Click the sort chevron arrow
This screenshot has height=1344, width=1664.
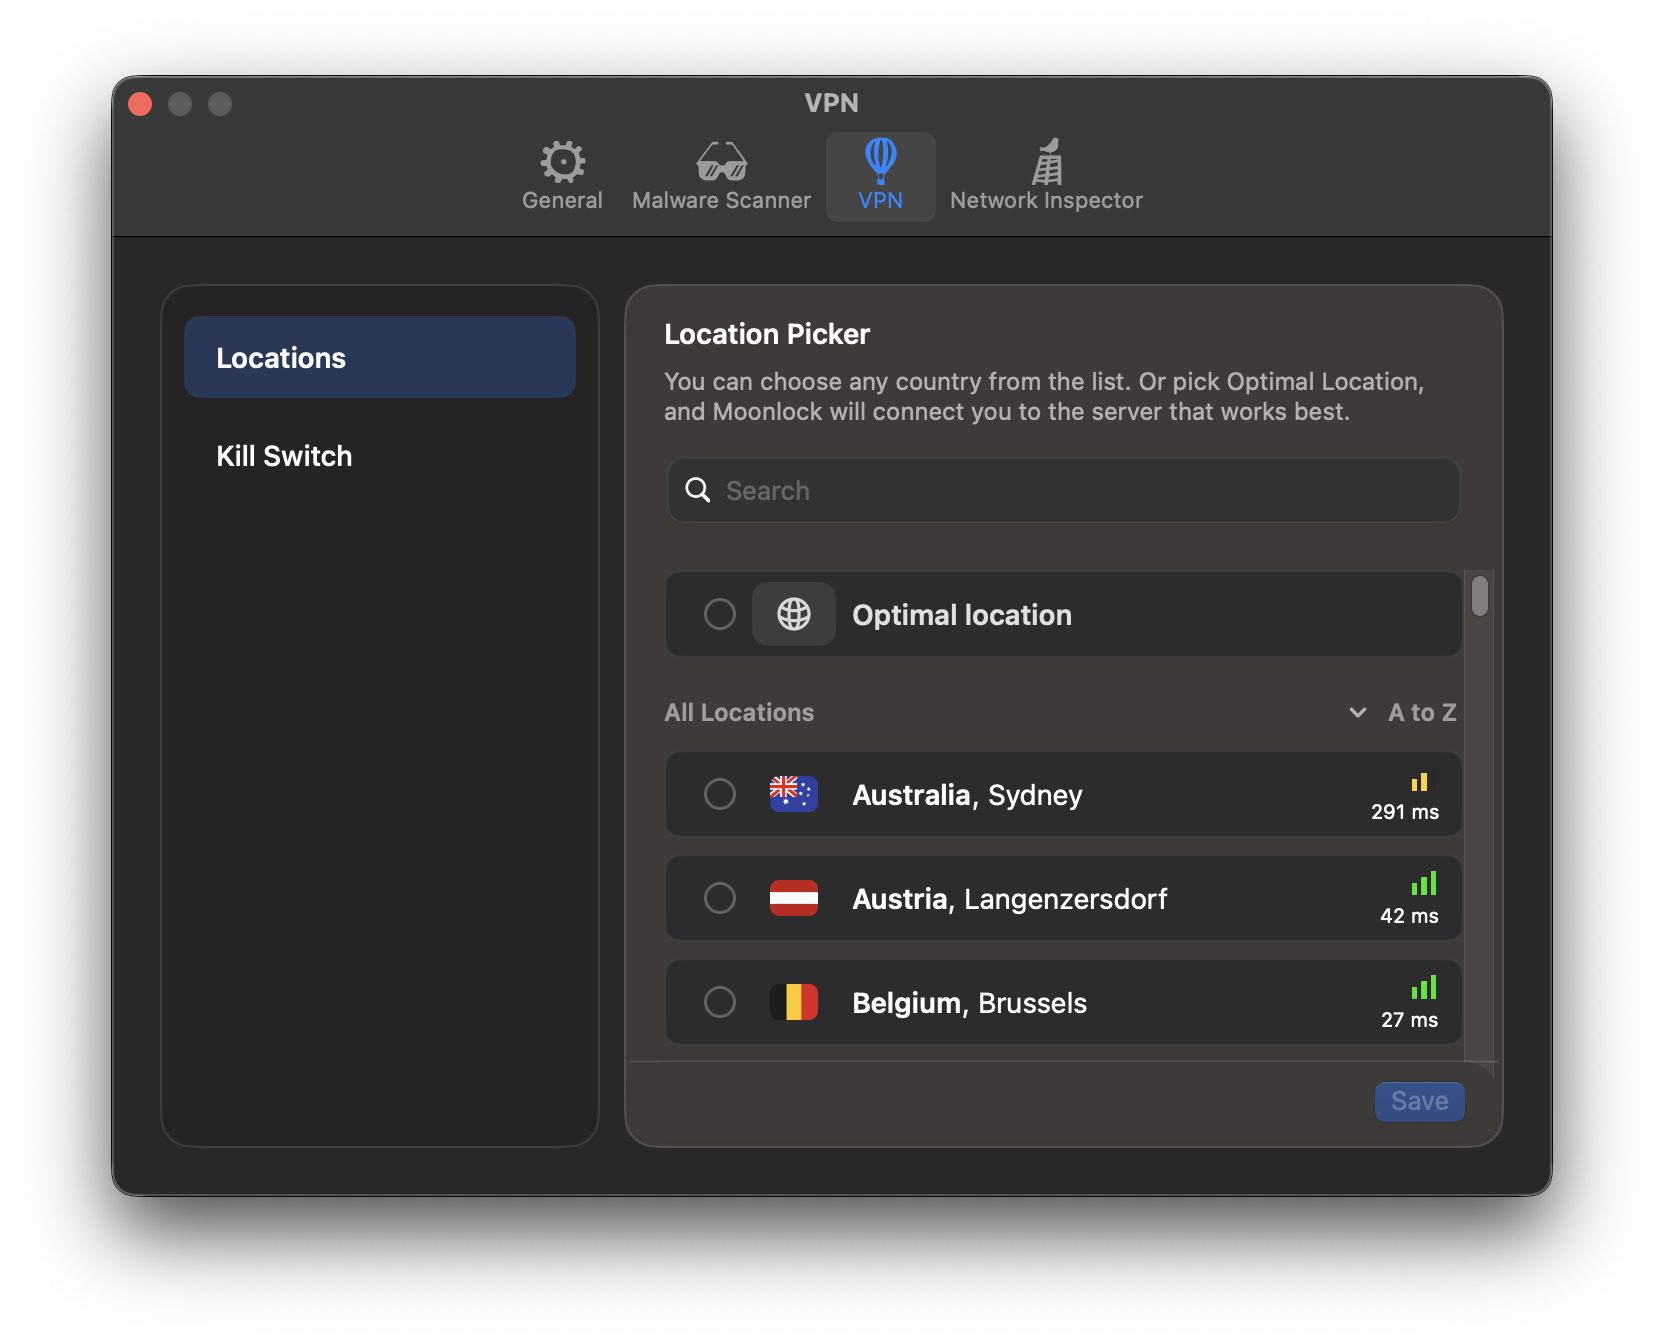tap(1358, 713)
